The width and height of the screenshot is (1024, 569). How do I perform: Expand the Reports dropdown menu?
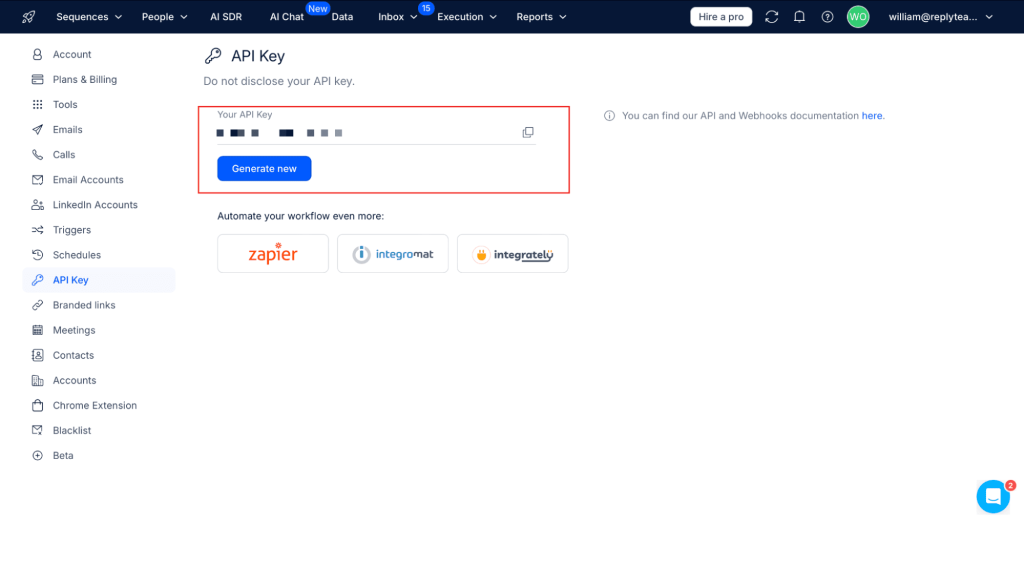(x=541, y=17)
